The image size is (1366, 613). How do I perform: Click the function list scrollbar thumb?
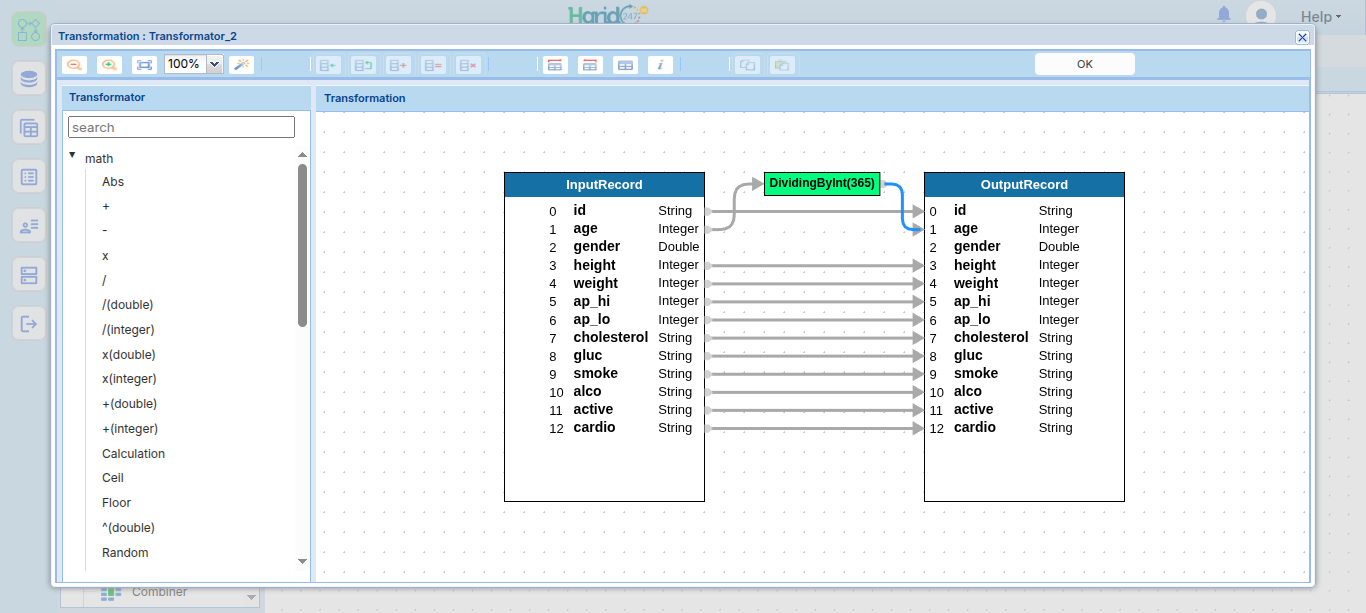302,245
